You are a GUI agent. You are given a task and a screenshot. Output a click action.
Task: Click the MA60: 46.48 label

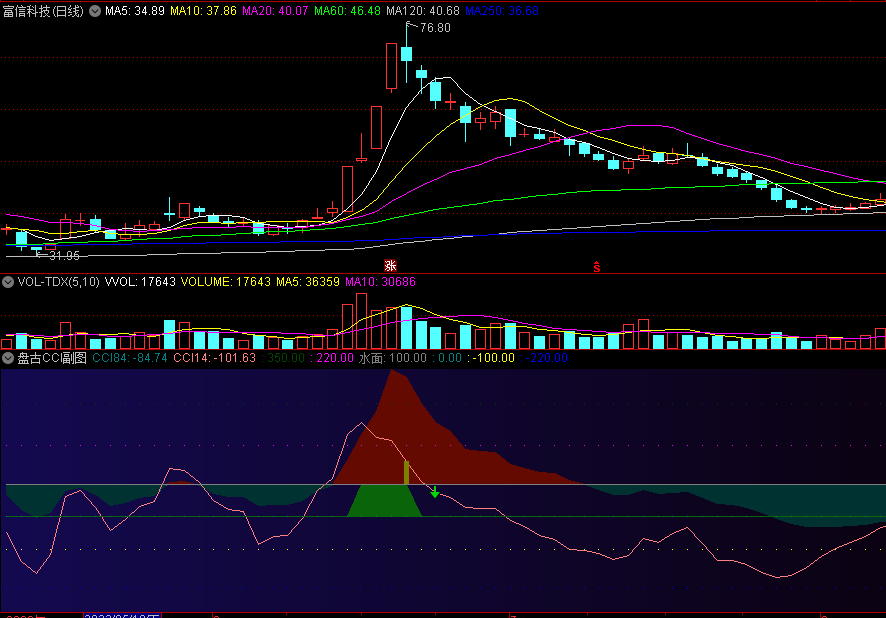[x=347, y=11]
